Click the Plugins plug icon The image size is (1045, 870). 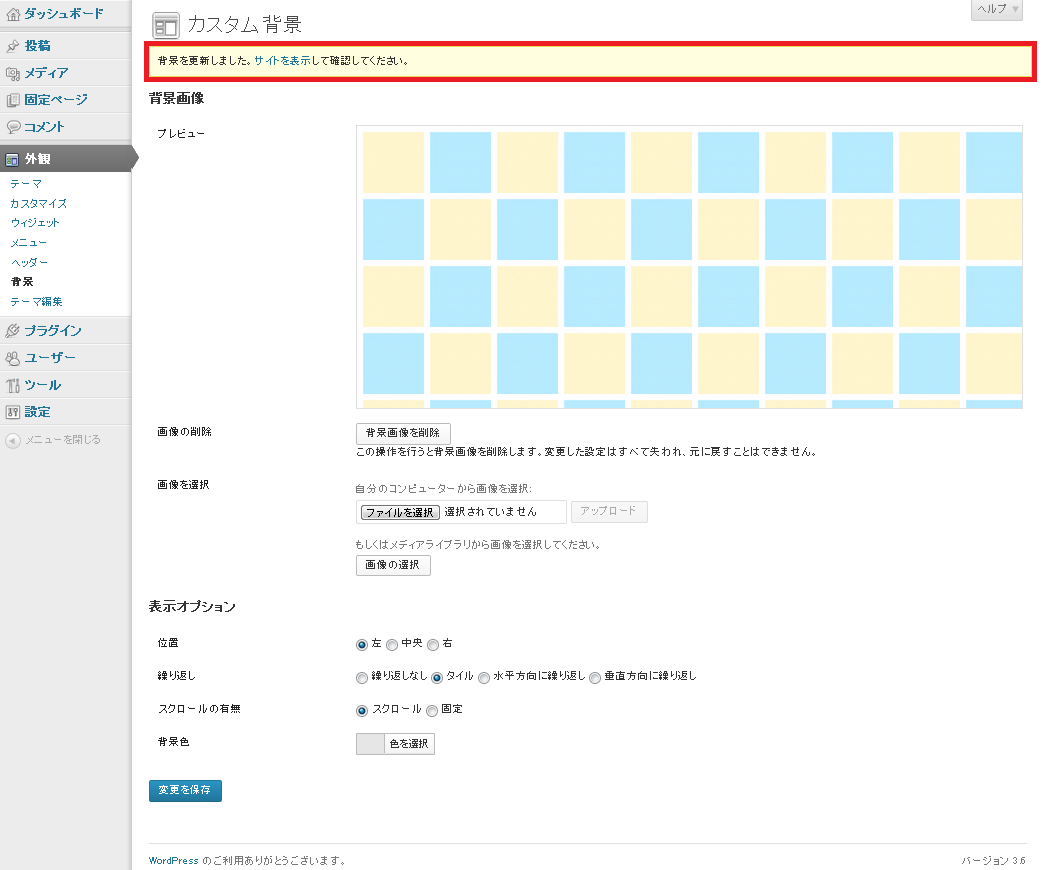pos(13,331)
